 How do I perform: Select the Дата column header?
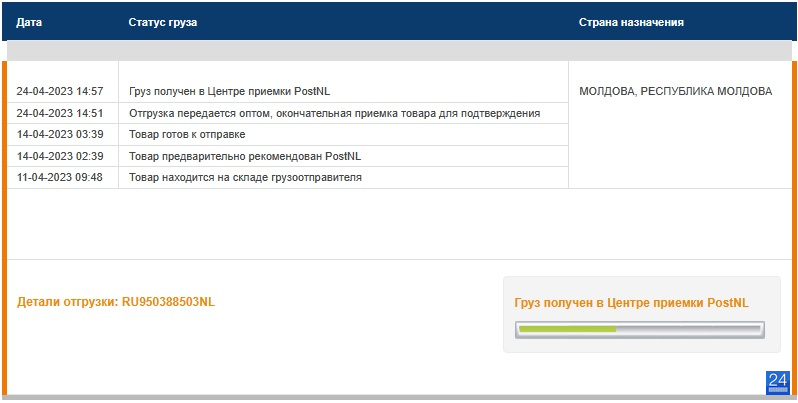pyautogui.click(x=29, y=22)
